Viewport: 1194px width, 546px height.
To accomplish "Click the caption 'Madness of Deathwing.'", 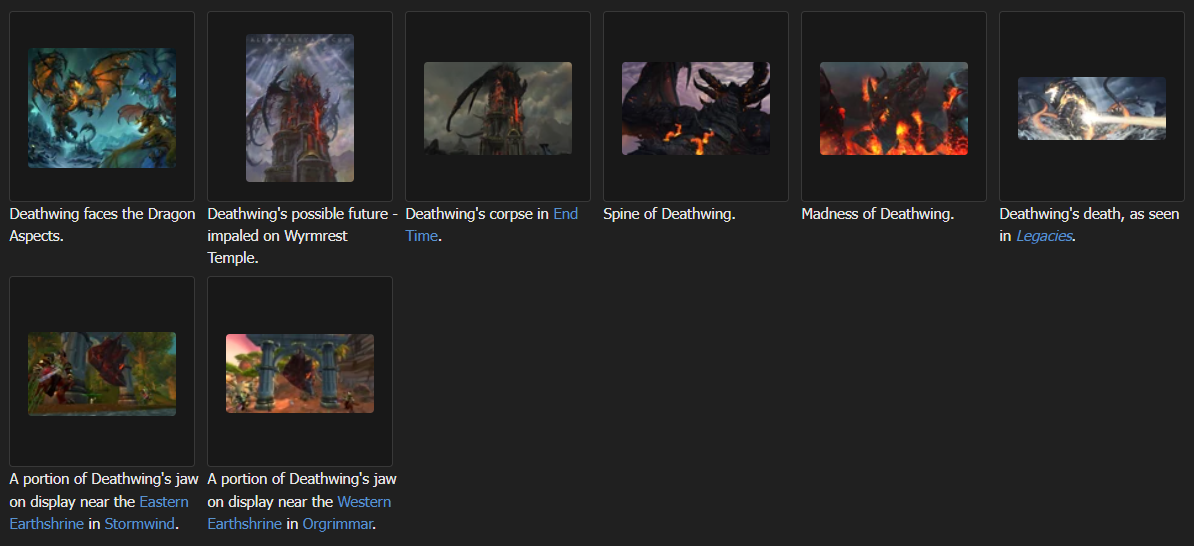I will click(877, 214).
